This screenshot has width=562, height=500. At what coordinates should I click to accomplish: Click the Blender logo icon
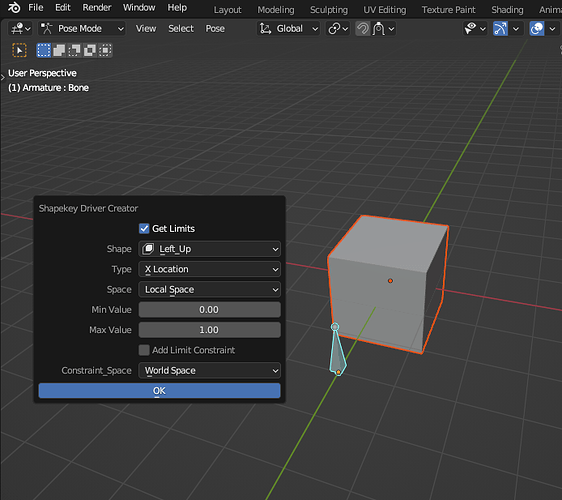point(14,8)
